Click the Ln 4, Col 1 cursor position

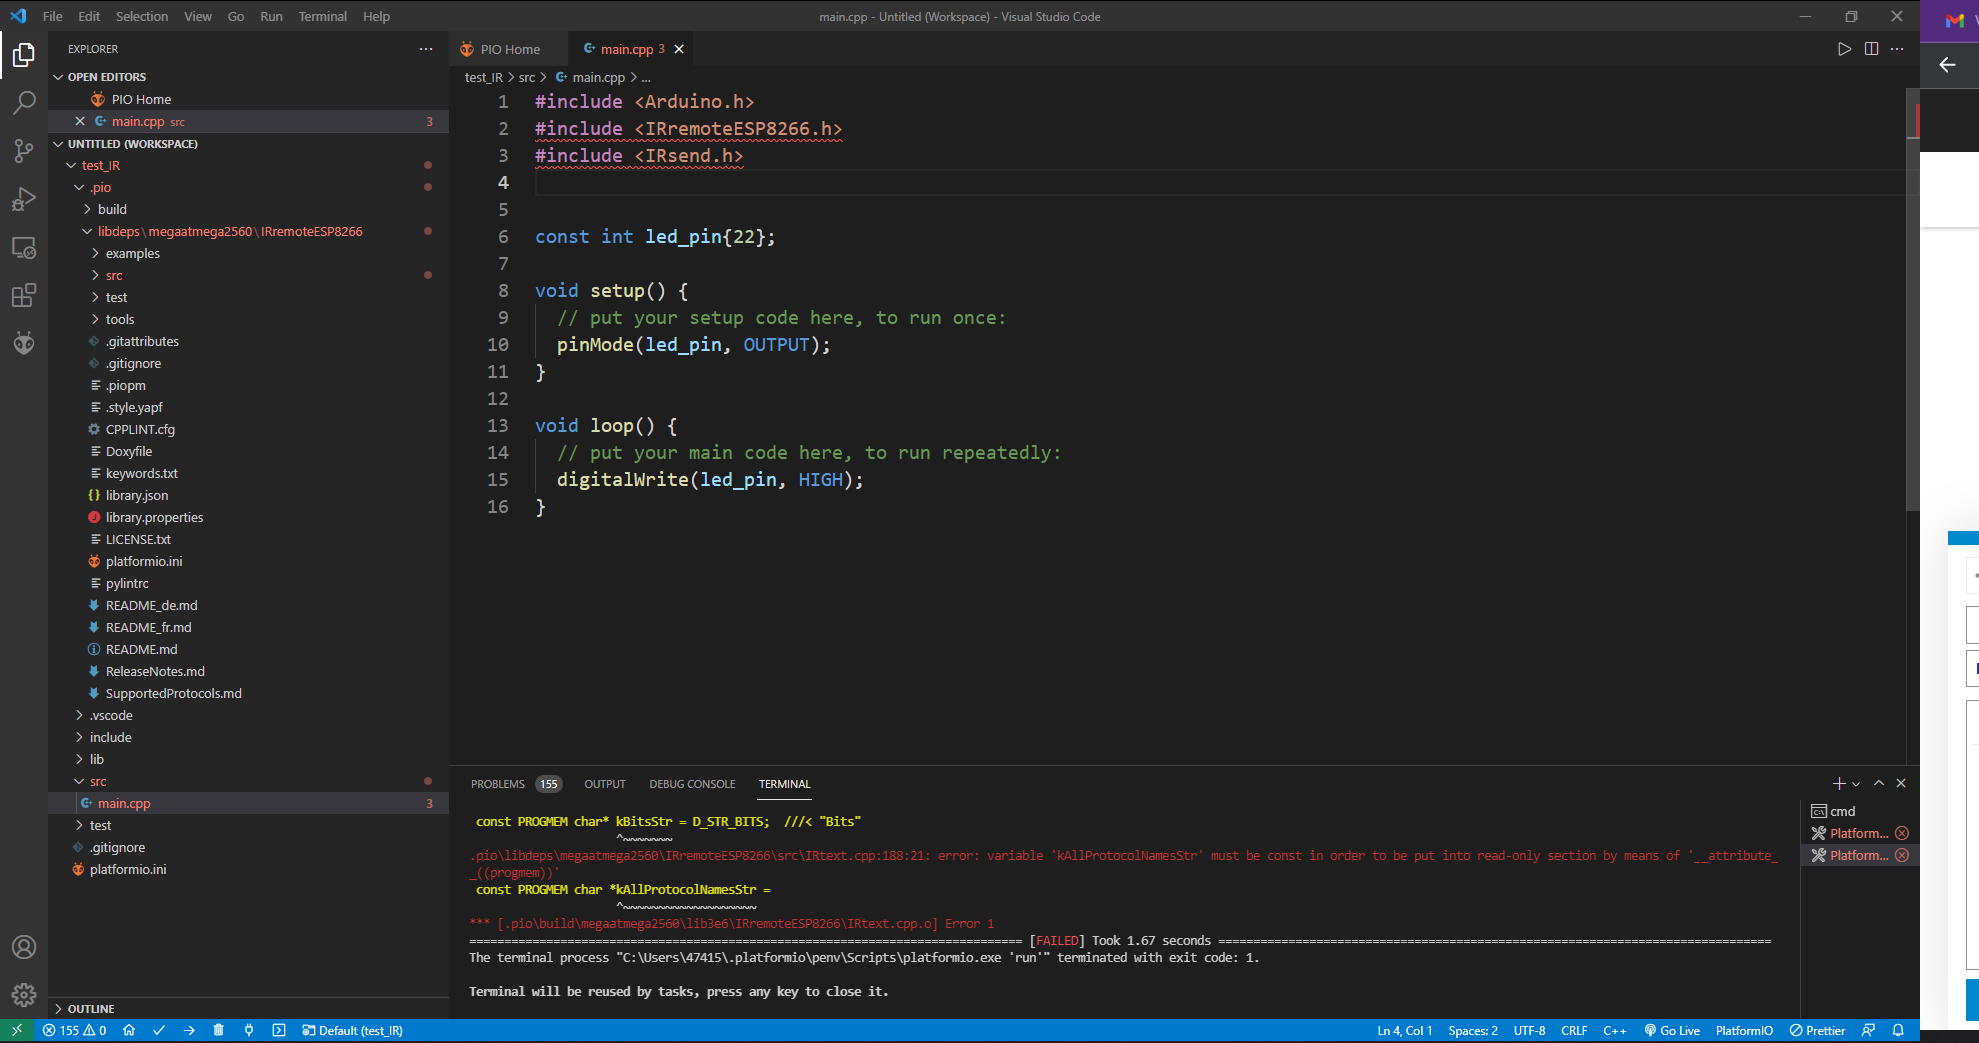coord(1404,1030)
